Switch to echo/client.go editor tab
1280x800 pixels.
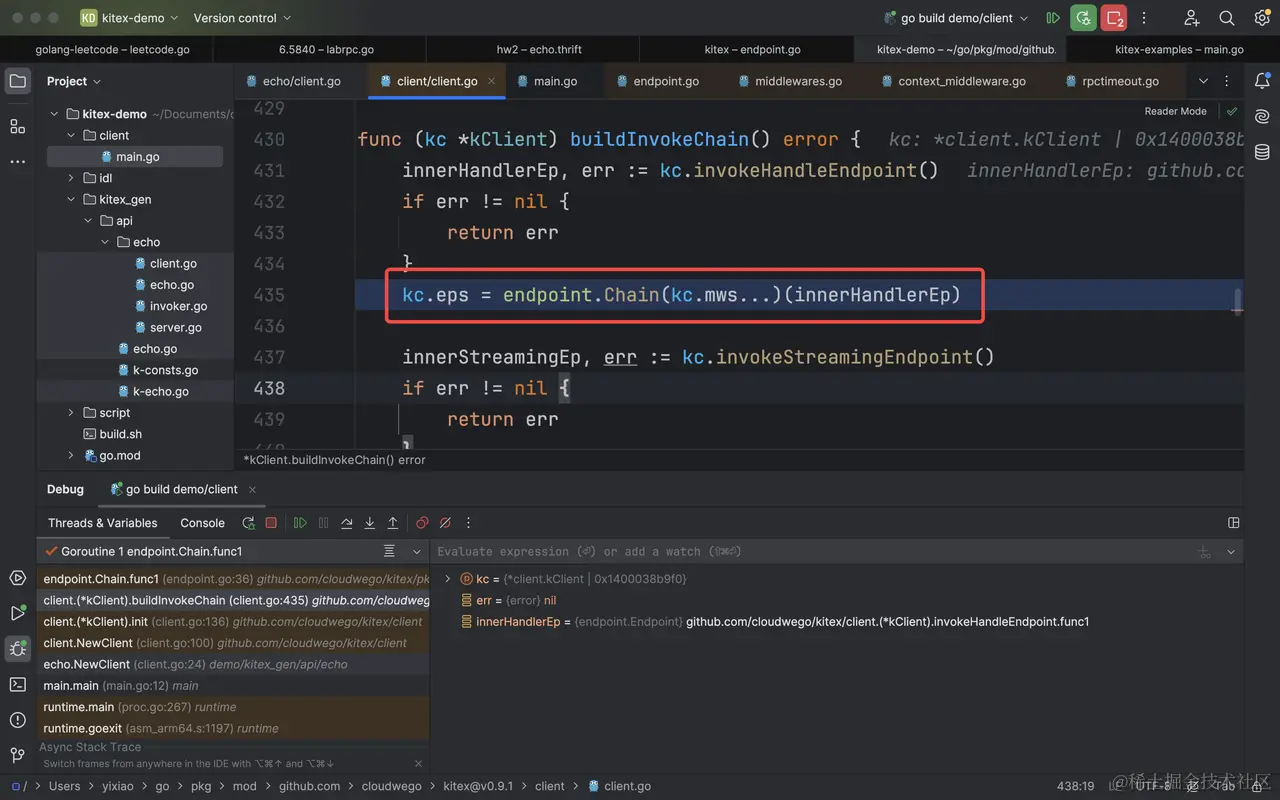click(293, 81)
